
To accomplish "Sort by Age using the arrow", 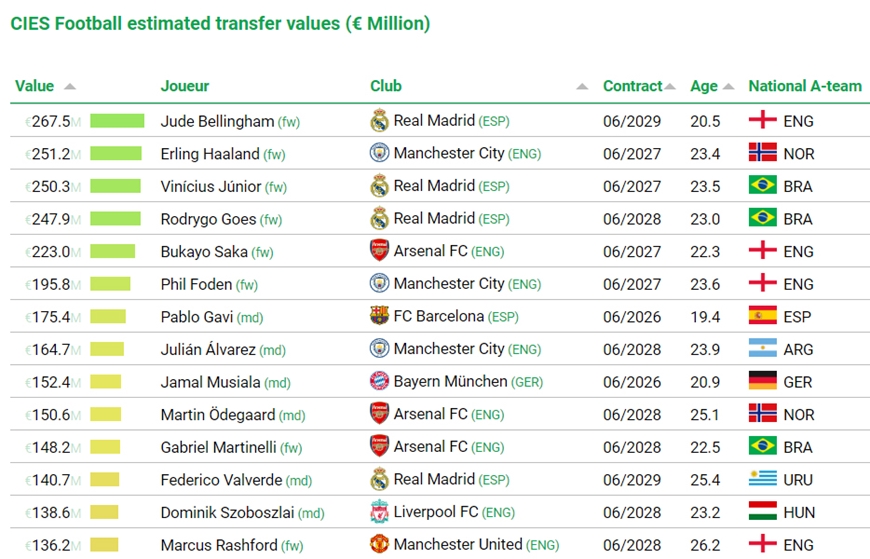I will [729, 87].
